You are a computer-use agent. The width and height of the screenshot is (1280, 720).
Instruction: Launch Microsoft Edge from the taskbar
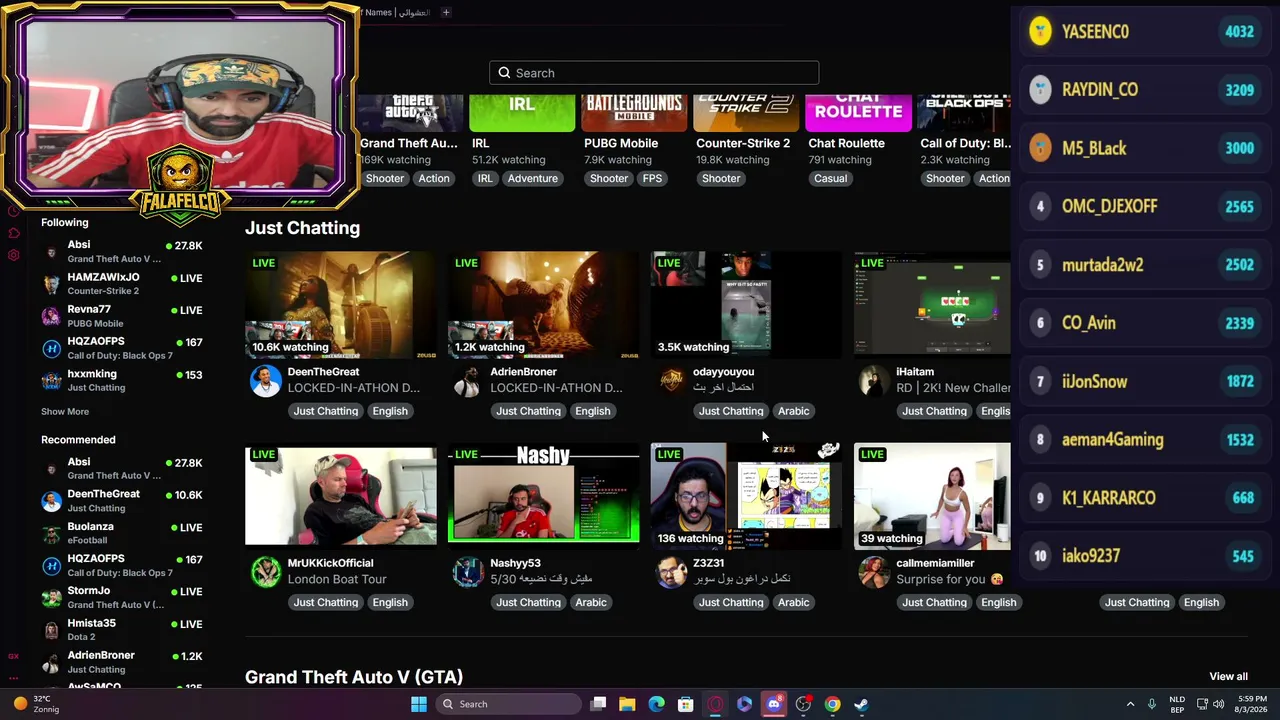pos(656,704)
